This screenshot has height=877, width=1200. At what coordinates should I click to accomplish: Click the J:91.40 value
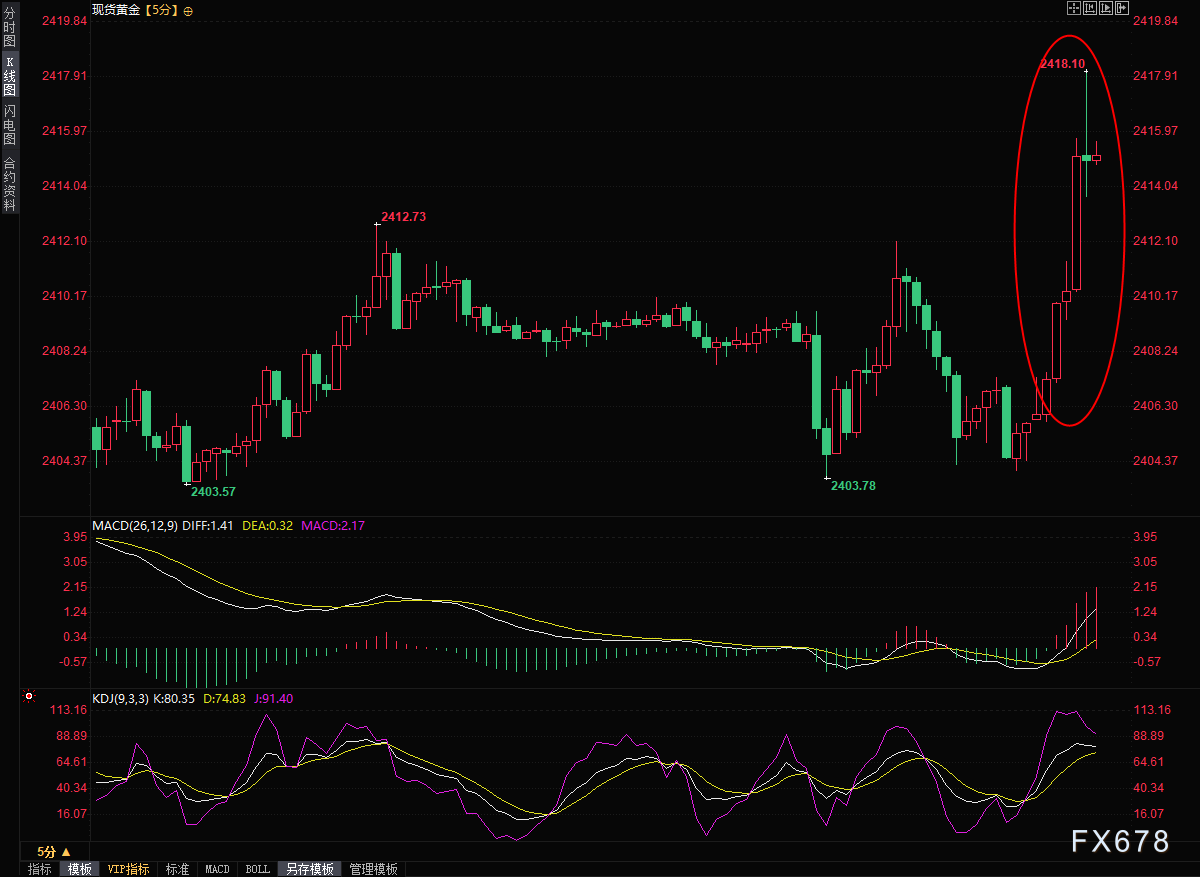272,699
